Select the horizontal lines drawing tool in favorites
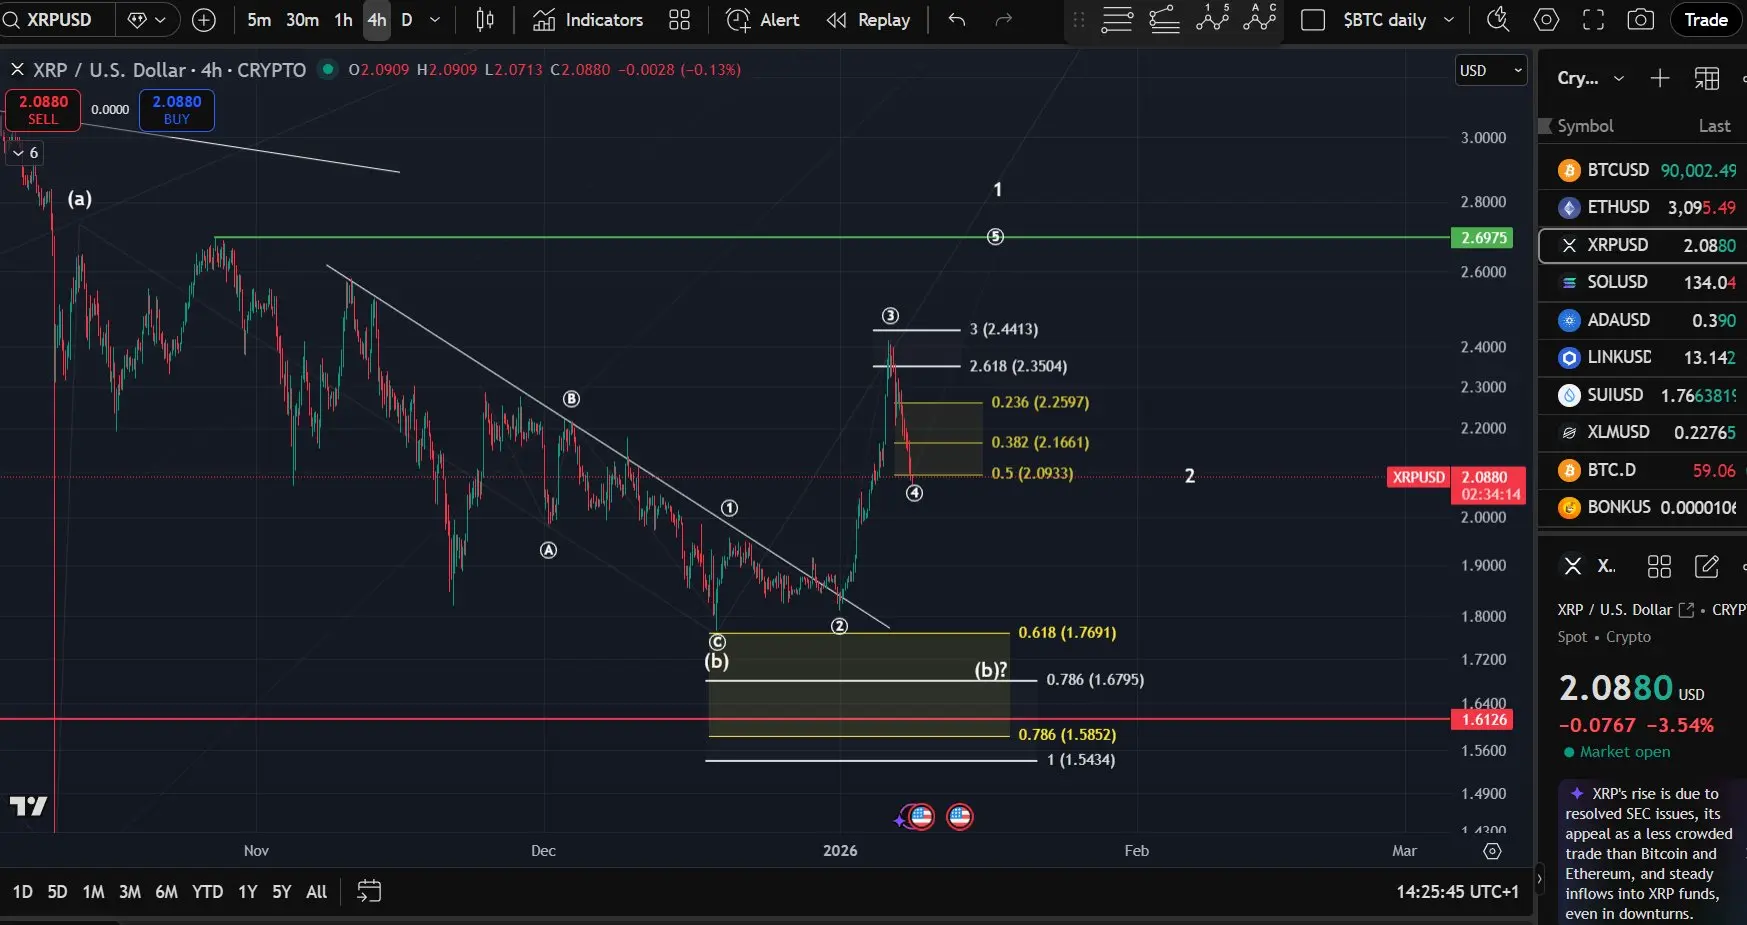1747x925 pixels. 1117,20
